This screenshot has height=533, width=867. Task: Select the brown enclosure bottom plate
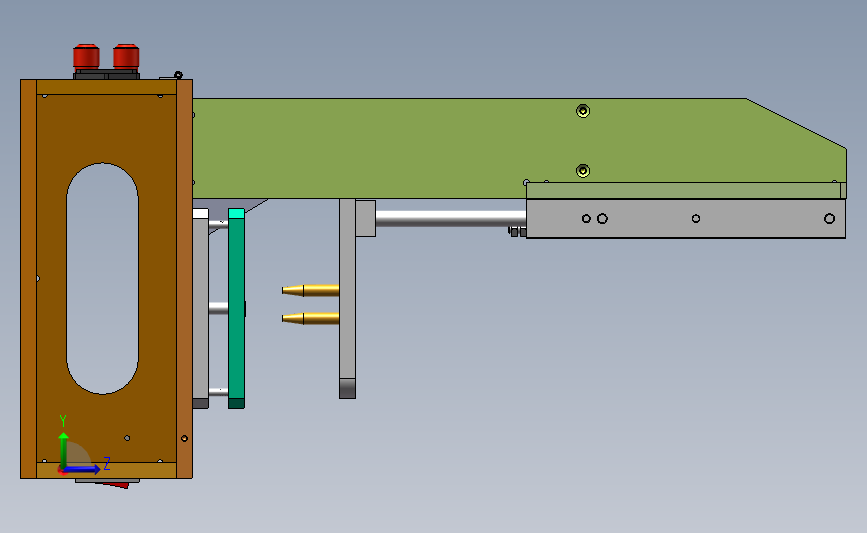tap(106, 471)
